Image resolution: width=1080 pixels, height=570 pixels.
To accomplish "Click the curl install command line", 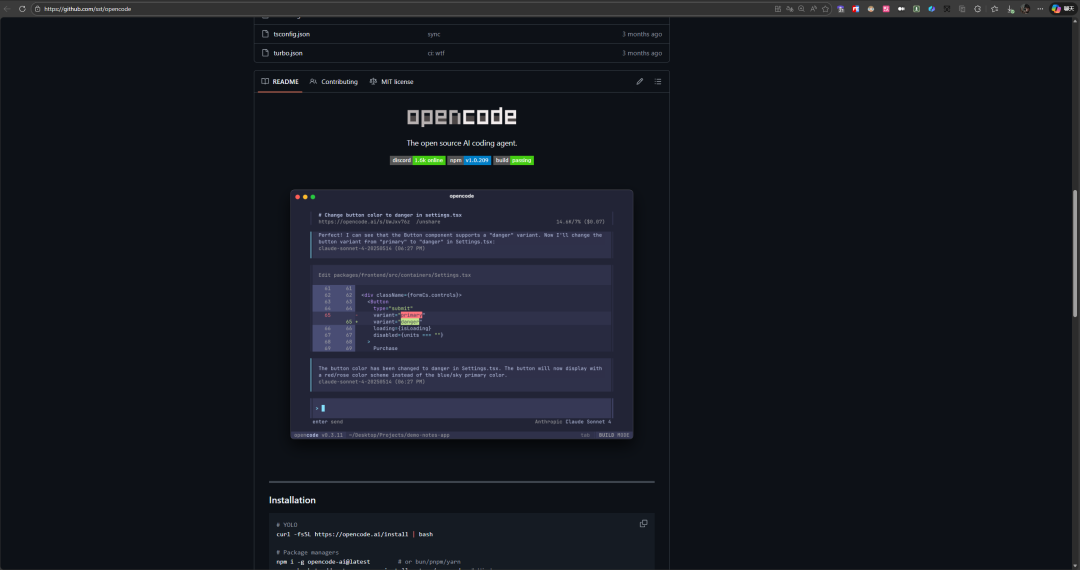I will point(355,534).
